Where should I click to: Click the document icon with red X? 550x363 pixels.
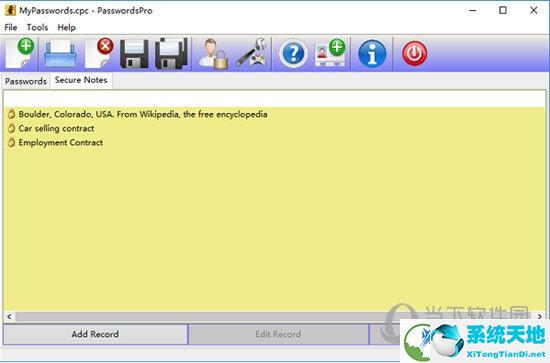[x=100, y=54]
